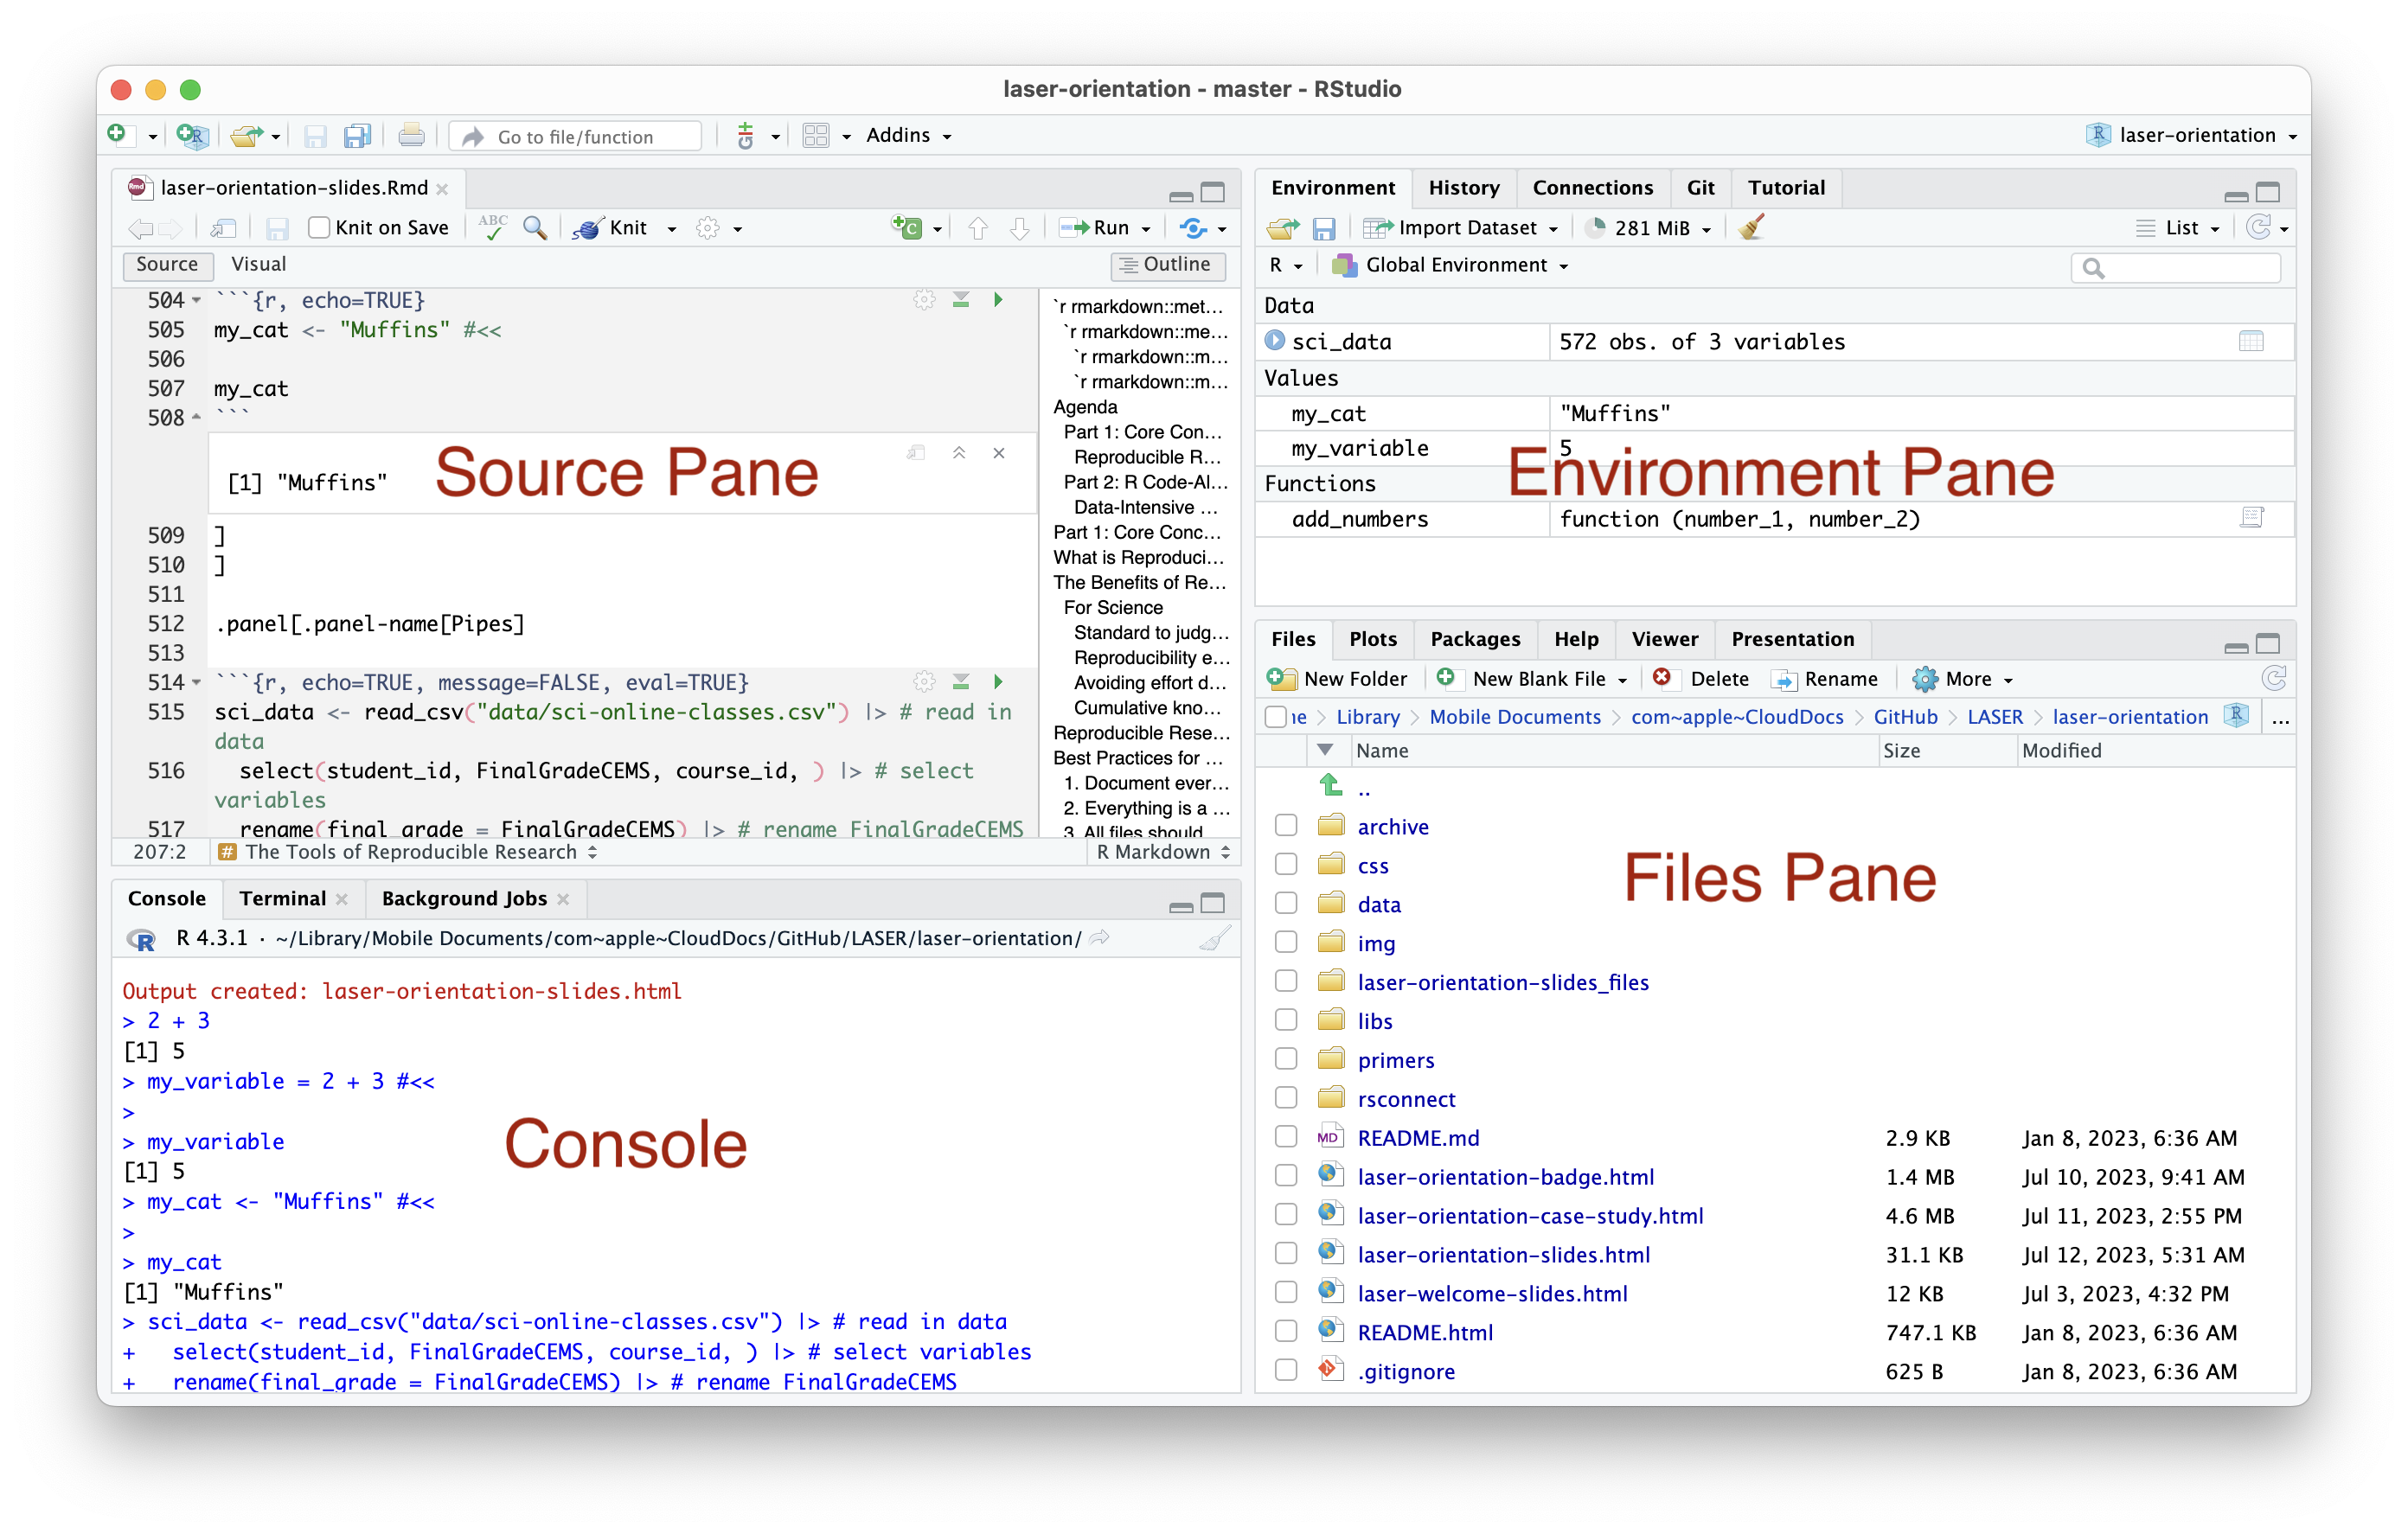Toggle the Knit on Save checkbox
Screen dimensions: 2408x1534
point(319,228)
